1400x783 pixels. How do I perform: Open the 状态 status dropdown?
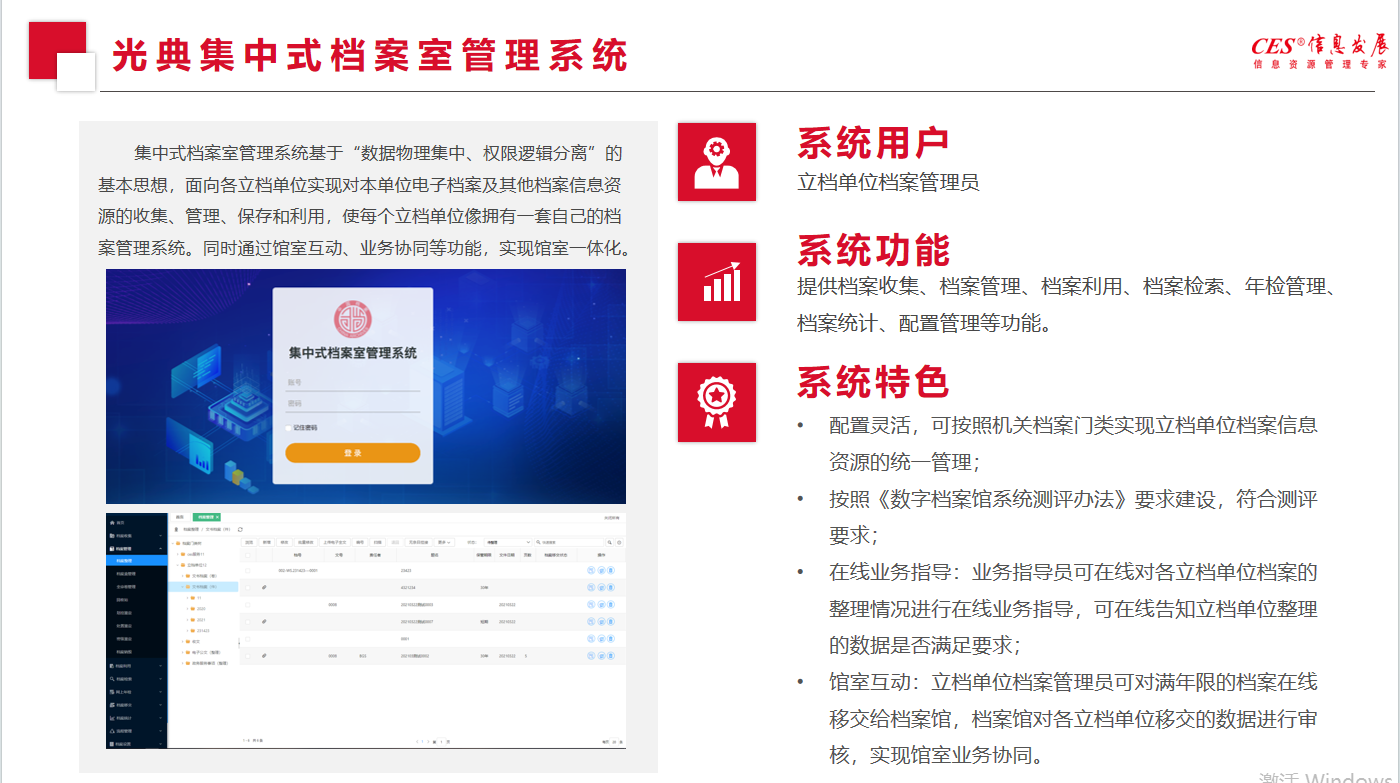[508, 542]
